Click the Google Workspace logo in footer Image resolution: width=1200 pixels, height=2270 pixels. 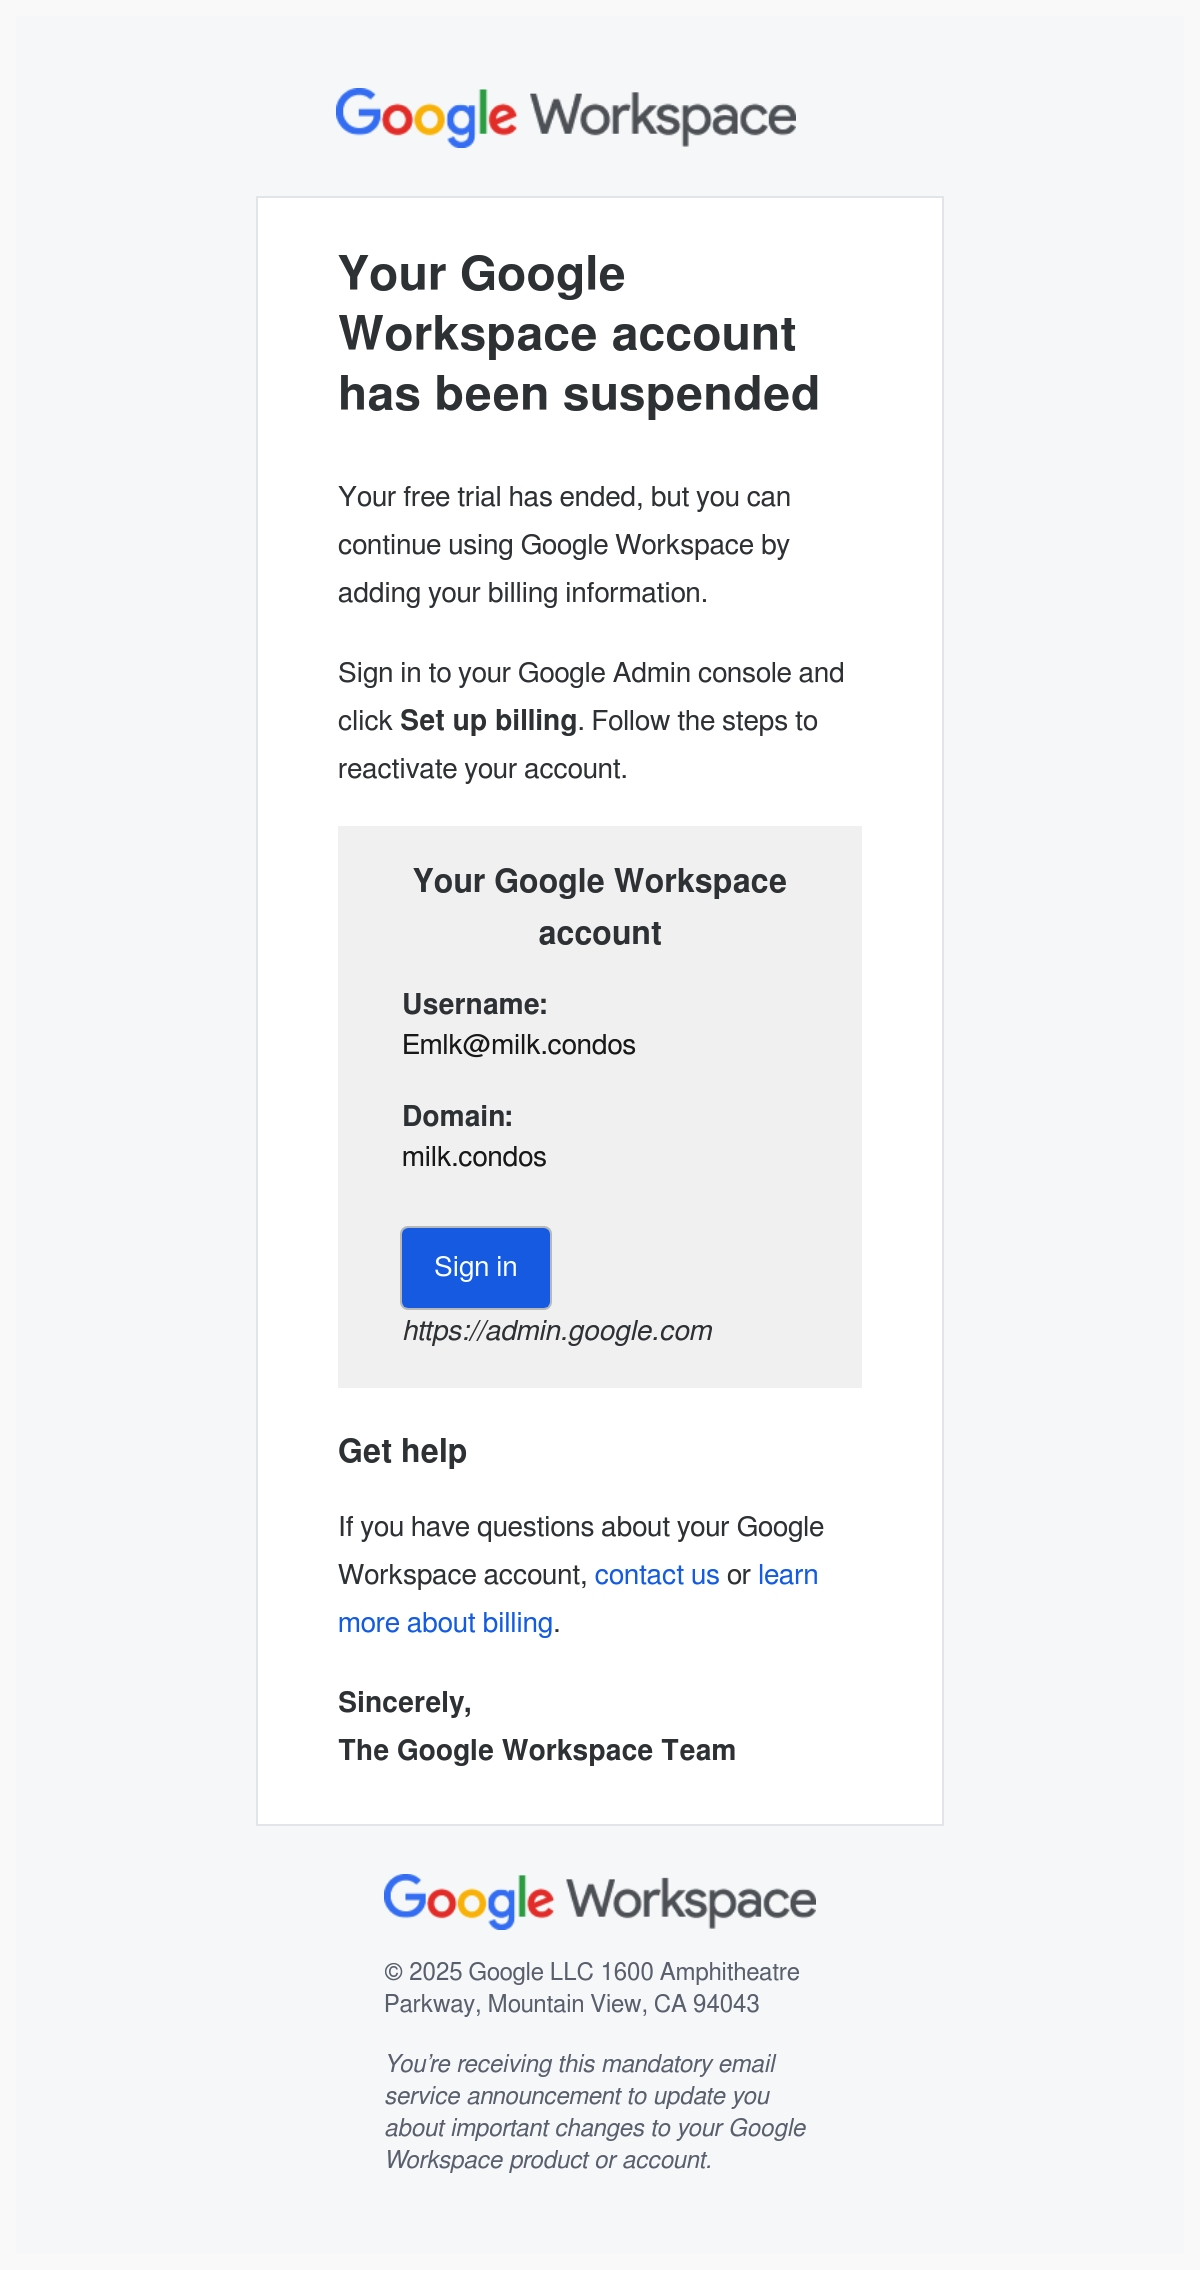[600, 1900]
